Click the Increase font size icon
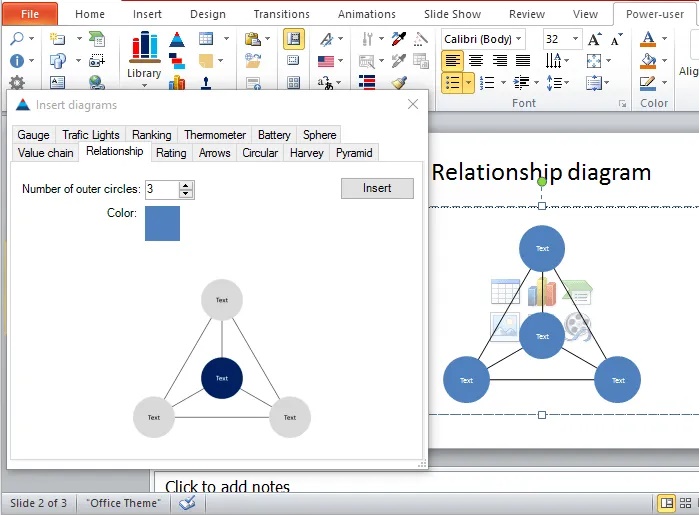The height and width of the screenshot is (515, 700). pyautogui.click(x=594, y=39)
